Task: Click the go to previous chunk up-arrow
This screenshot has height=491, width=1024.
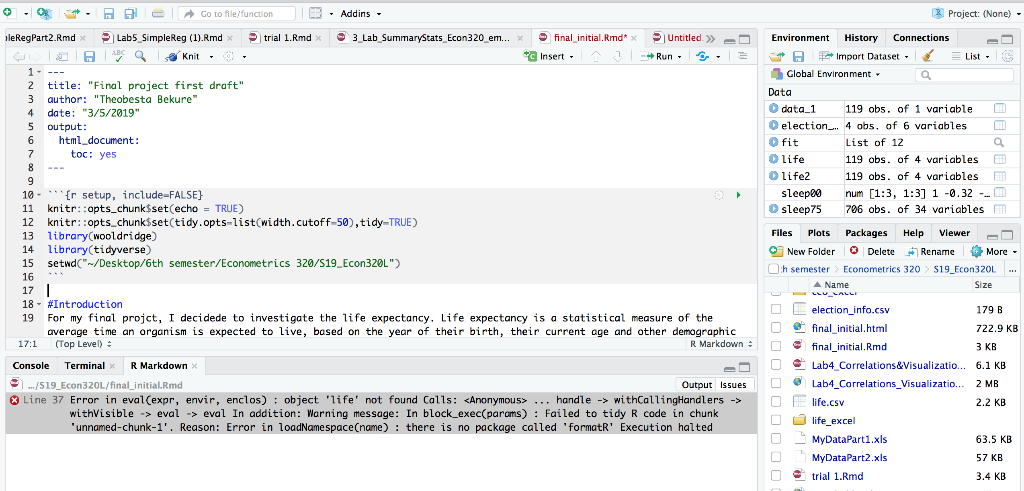Action: tap(596, 56)
